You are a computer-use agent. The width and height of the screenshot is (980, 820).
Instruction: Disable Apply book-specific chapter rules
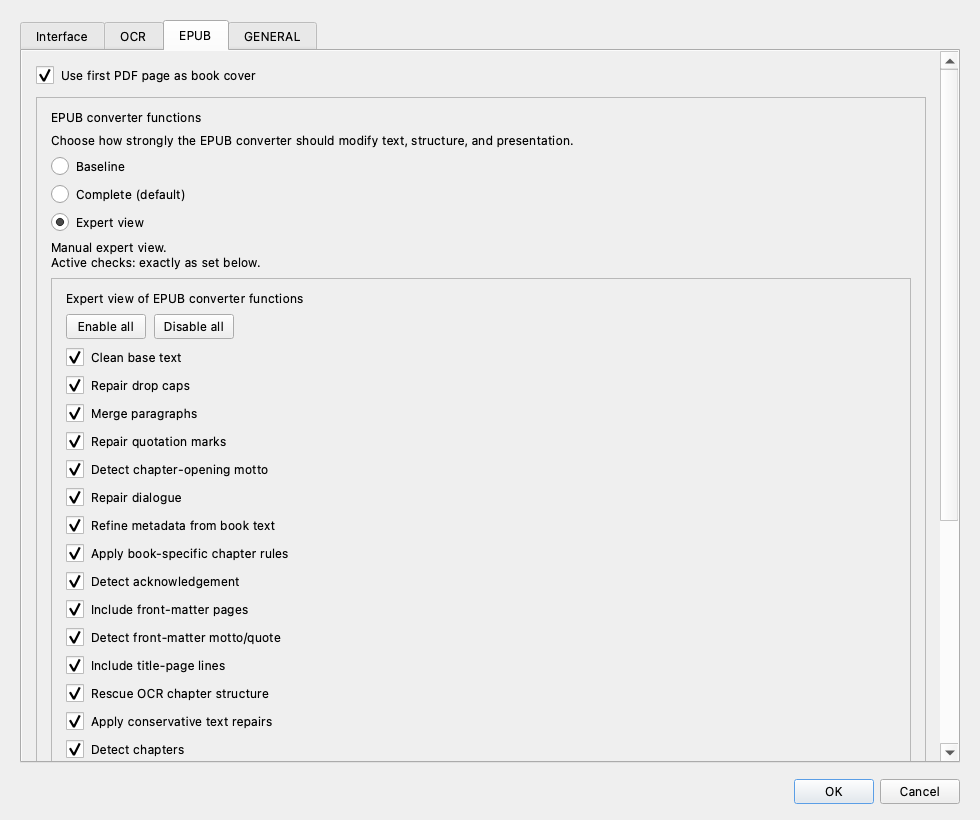tap(75, 554)
